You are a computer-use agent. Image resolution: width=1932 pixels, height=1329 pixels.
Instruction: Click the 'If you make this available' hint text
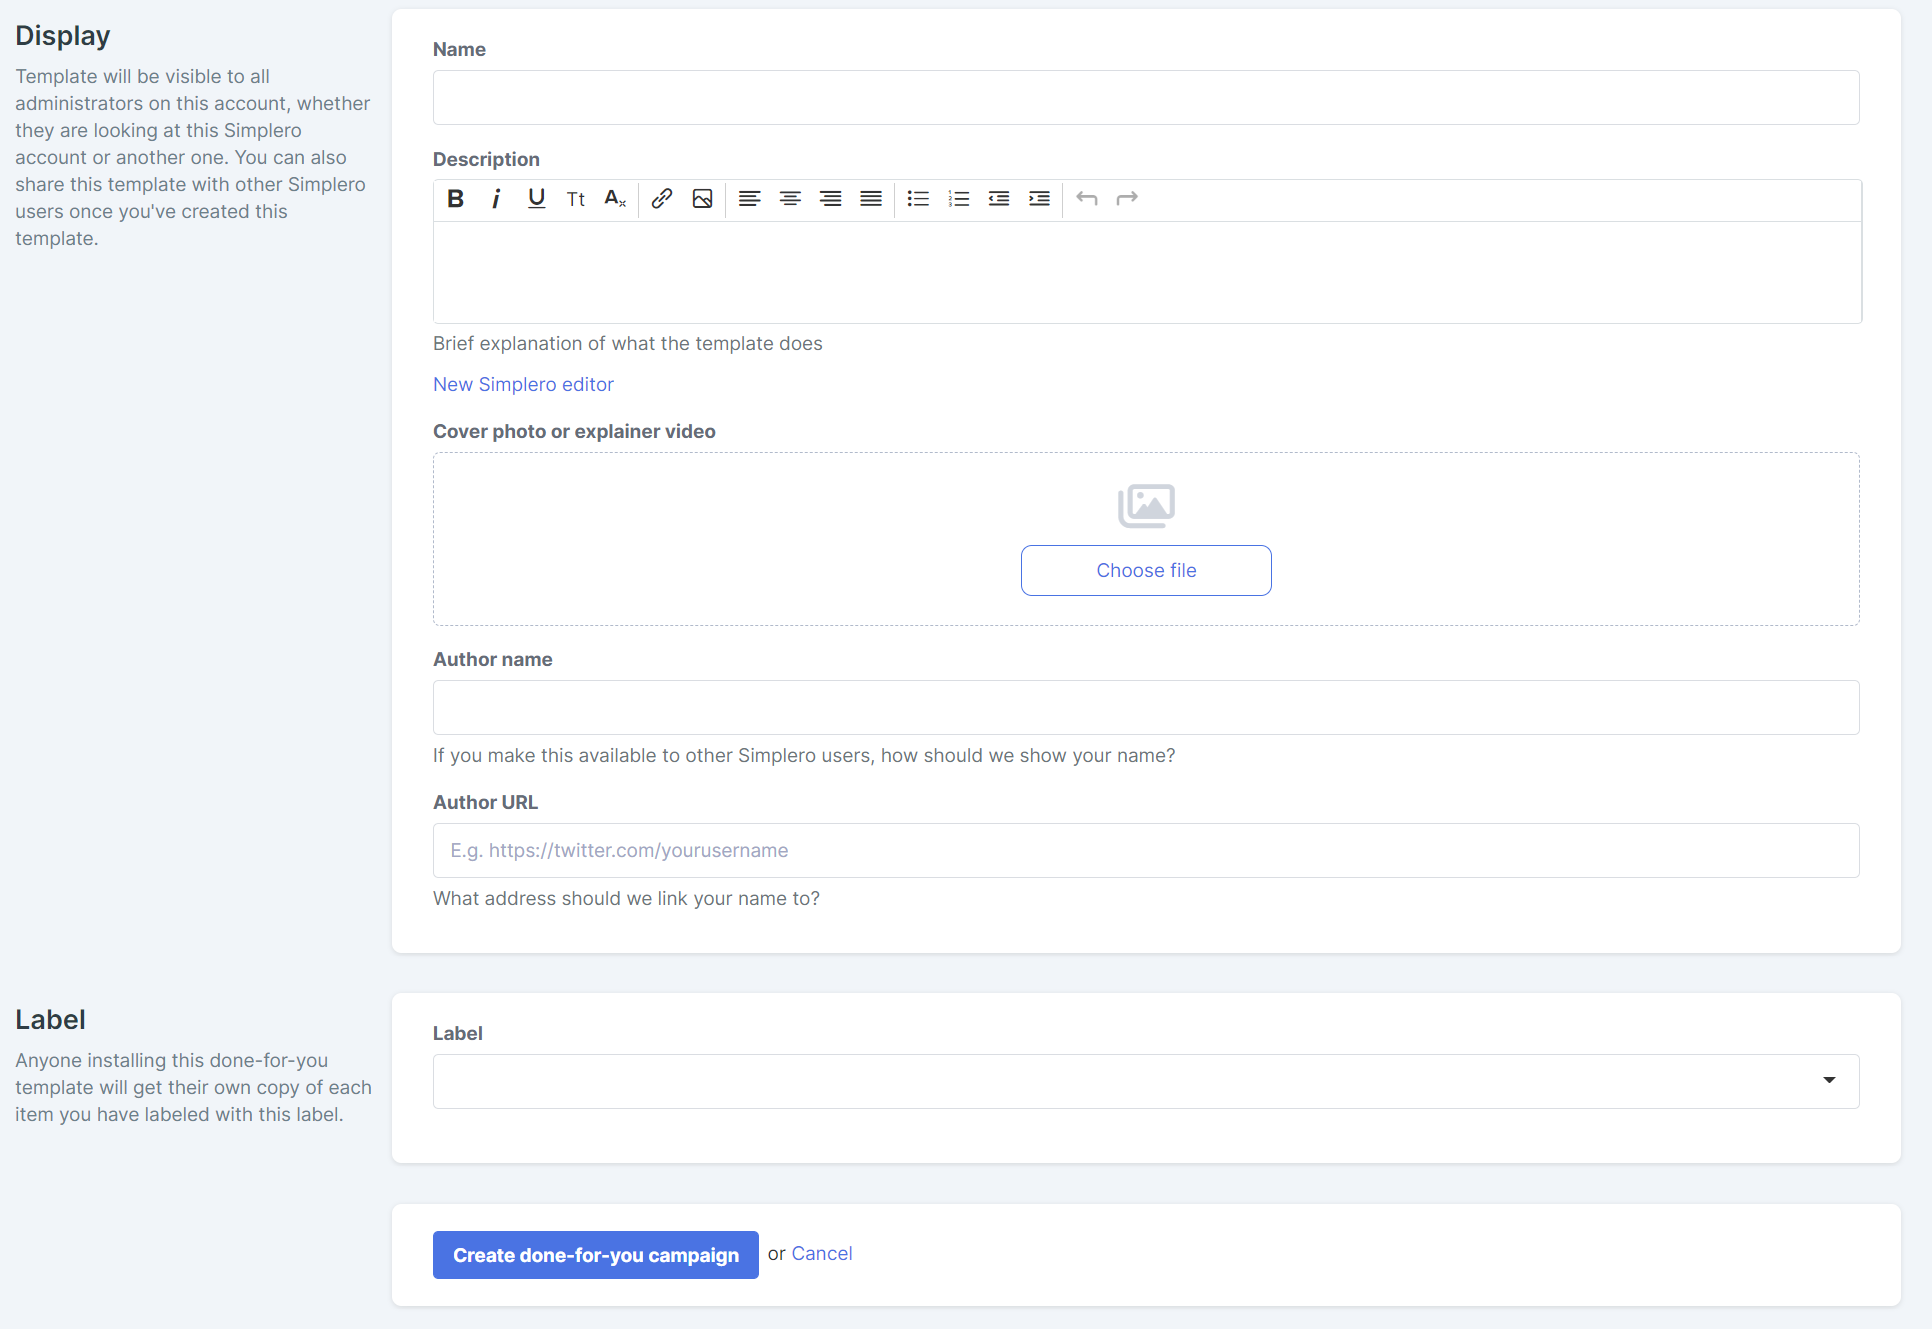click(x=804, y=755)
